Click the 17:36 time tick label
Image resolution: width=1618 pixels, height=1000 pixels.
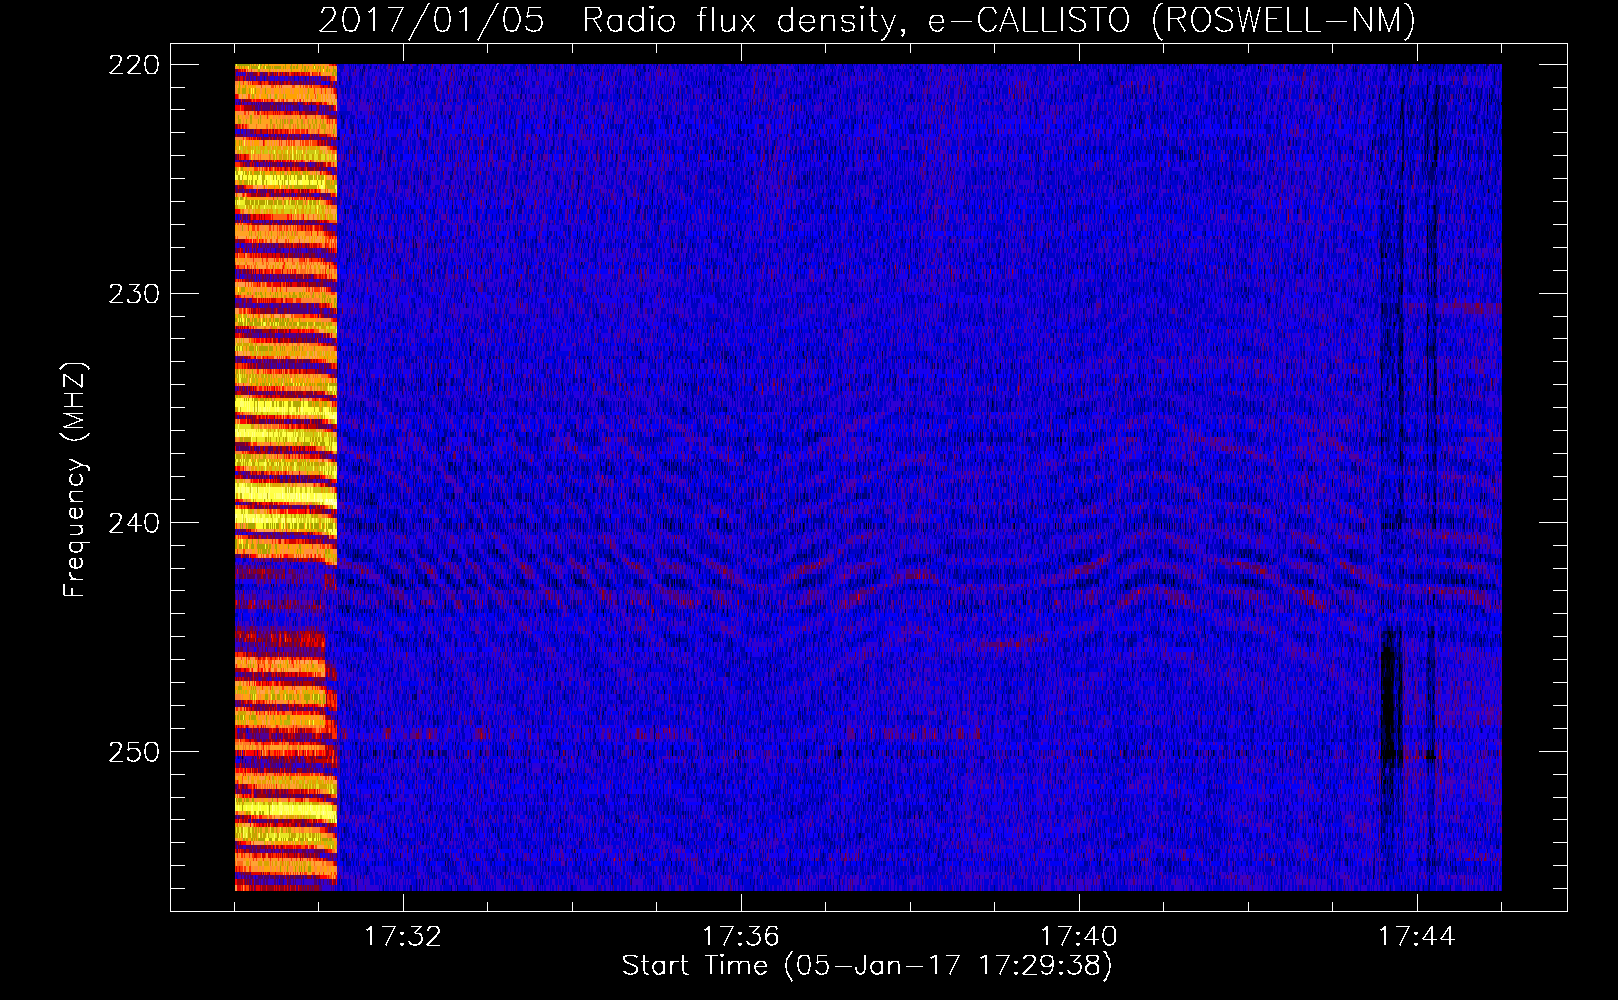click(740, 937)
